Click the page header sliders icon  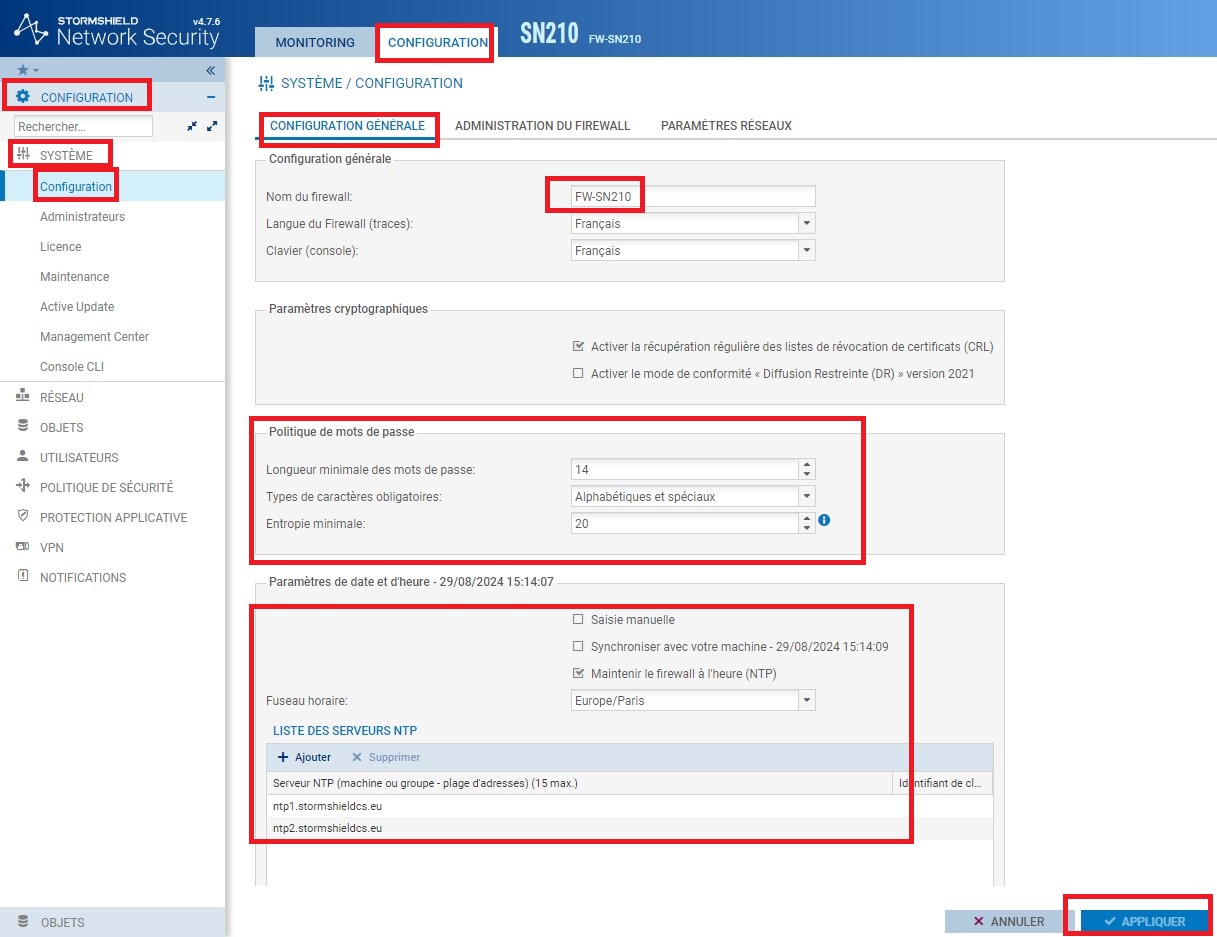(266, 83)
